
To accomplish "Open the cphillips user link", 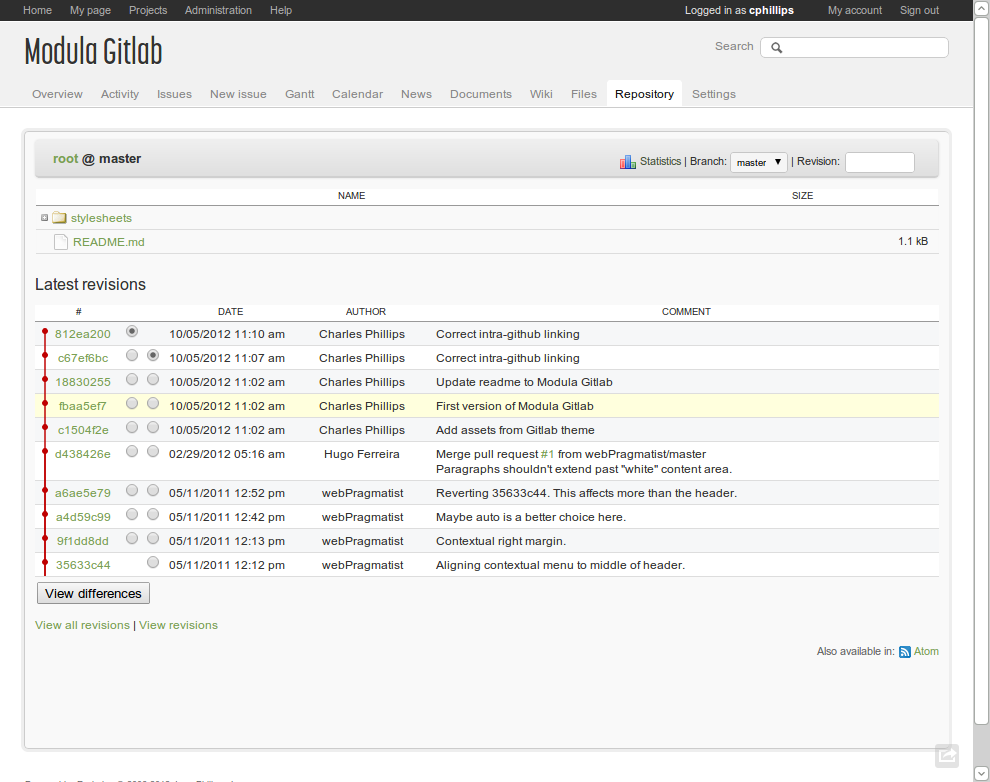I will 771,10.
